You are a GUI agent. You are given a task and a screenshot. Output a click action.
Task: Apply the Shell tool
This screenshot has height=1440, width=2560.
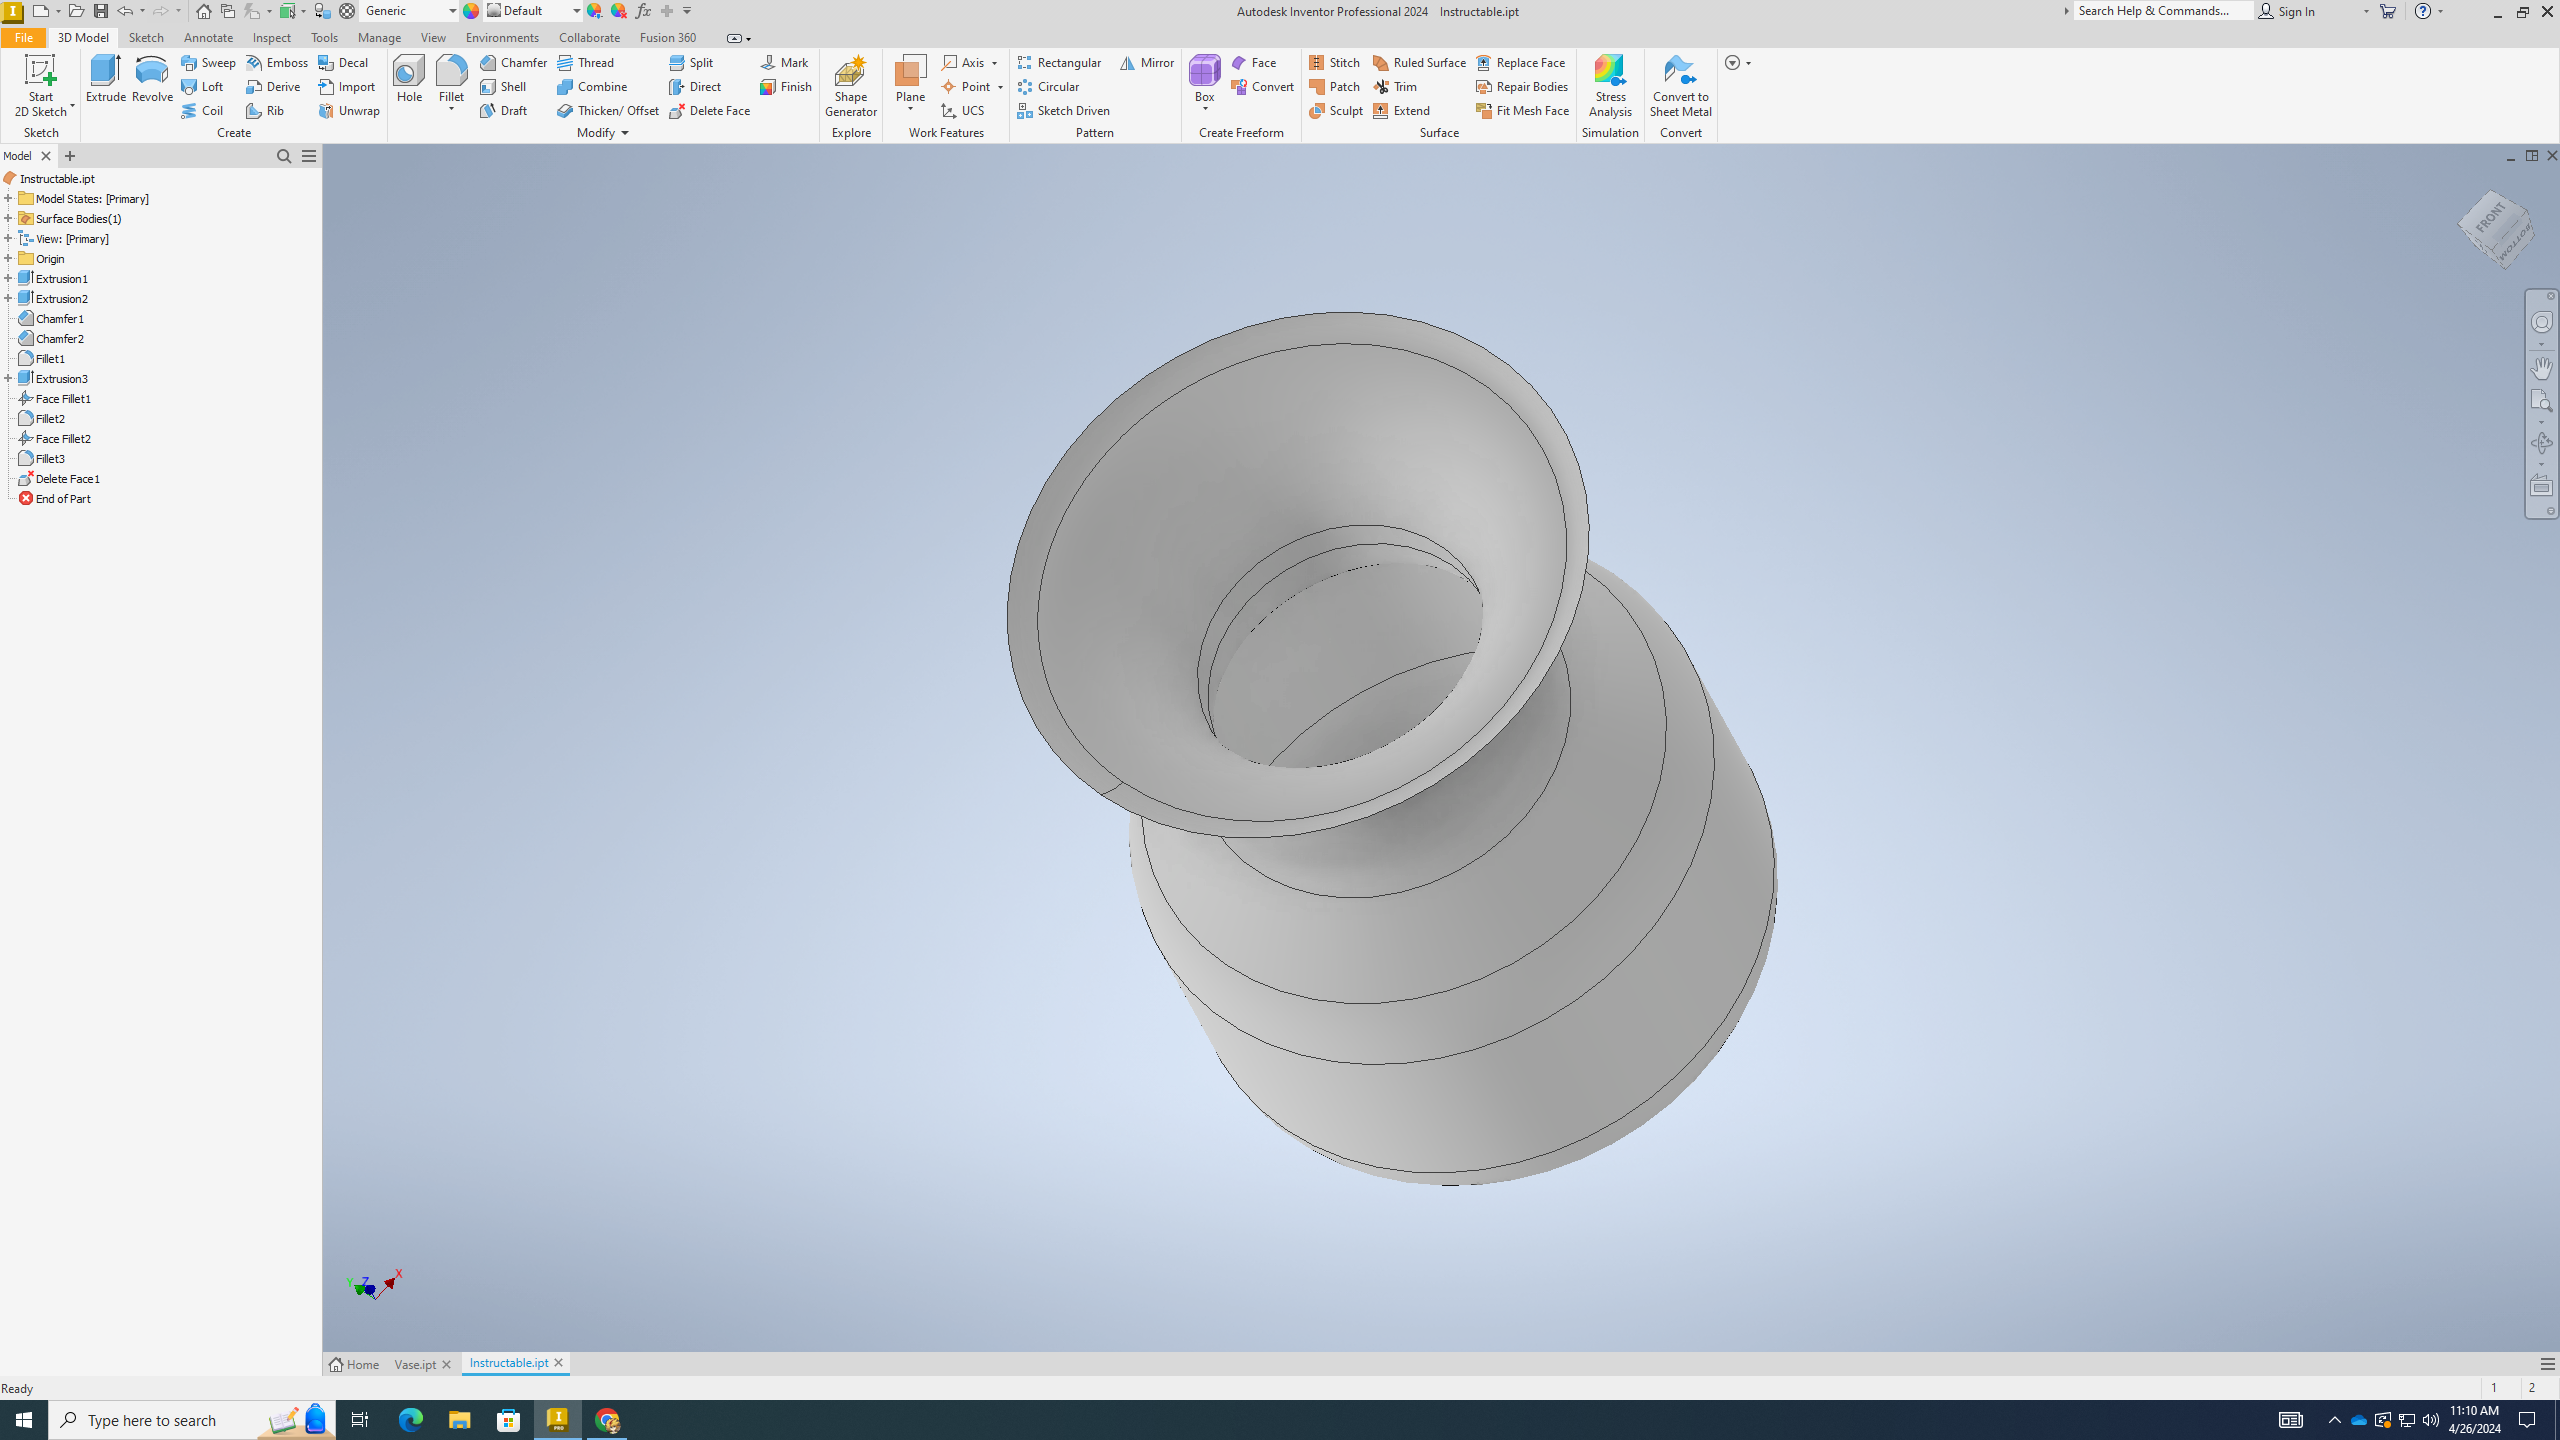pyautogui.click(x=503, y=86)
